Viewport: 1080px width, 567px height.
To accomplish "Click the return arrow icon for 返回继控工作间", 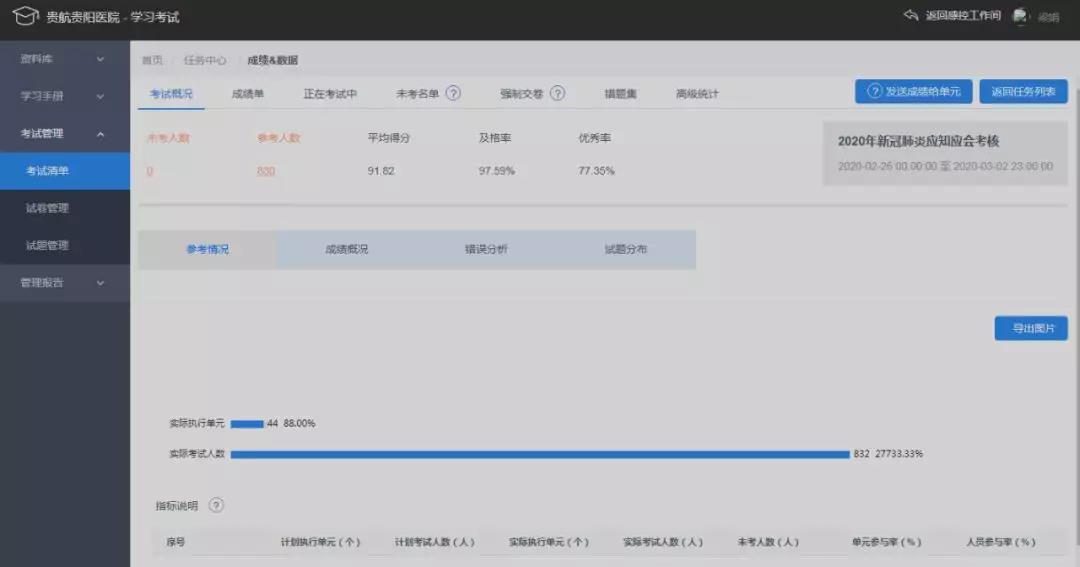I will tap(910, 16).
